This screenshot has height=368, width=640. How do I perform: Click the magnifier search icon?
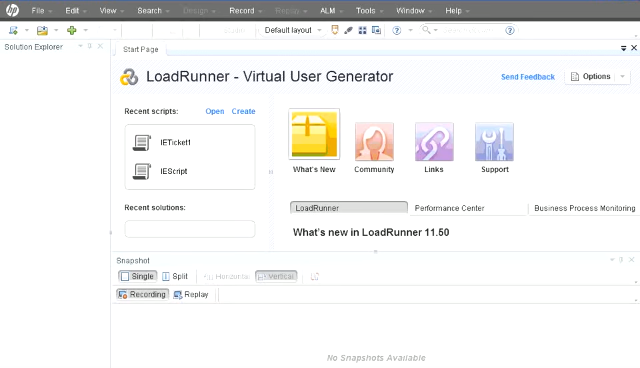click(x=426, y=30)
